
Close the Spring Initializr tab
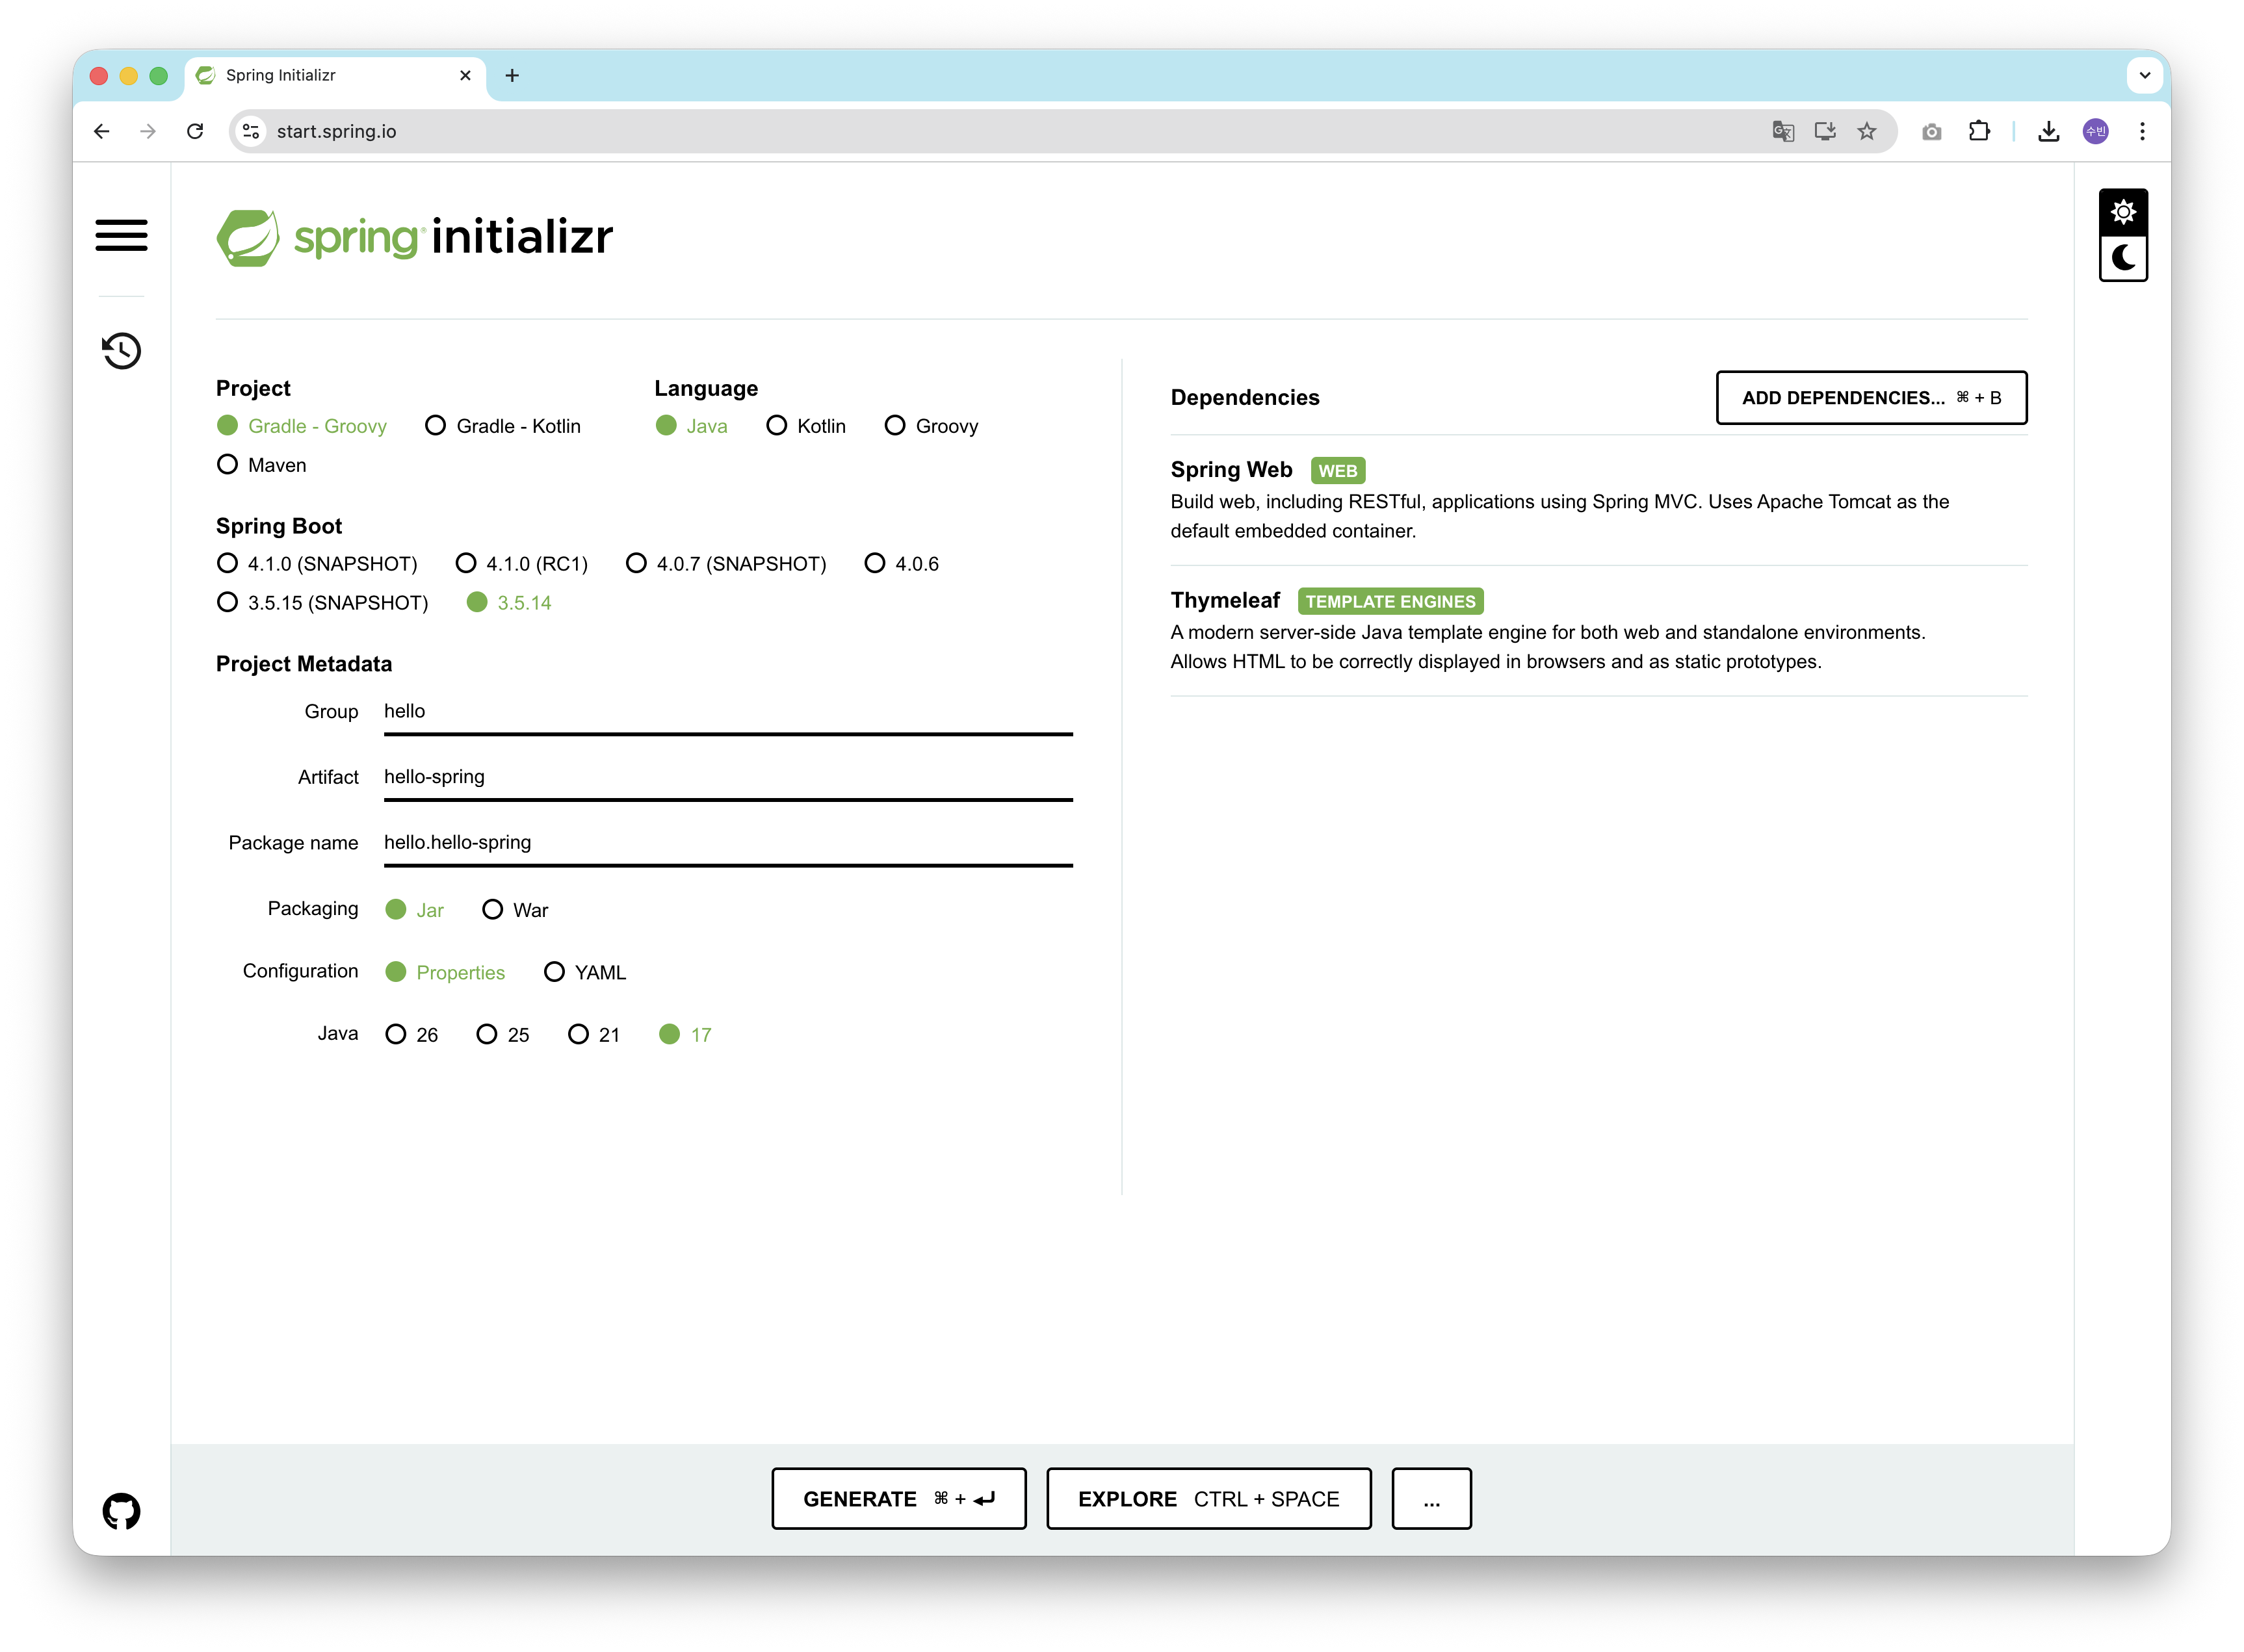point(465,75)
